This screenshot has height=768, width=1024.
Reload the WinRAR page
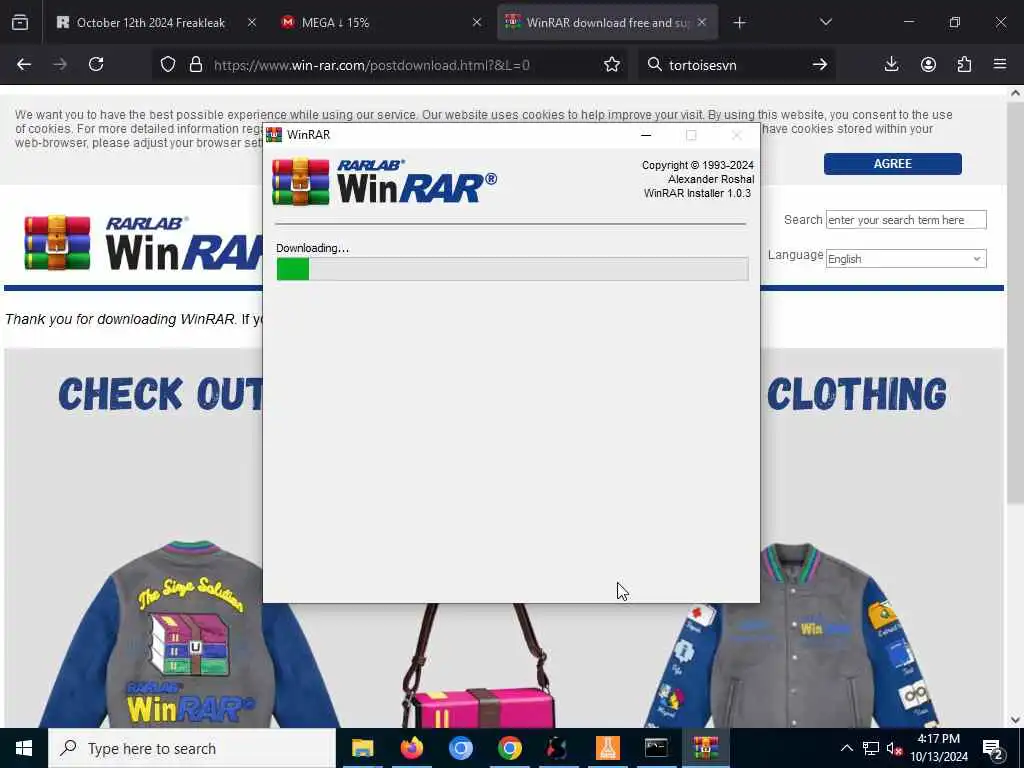pos(96,64)
